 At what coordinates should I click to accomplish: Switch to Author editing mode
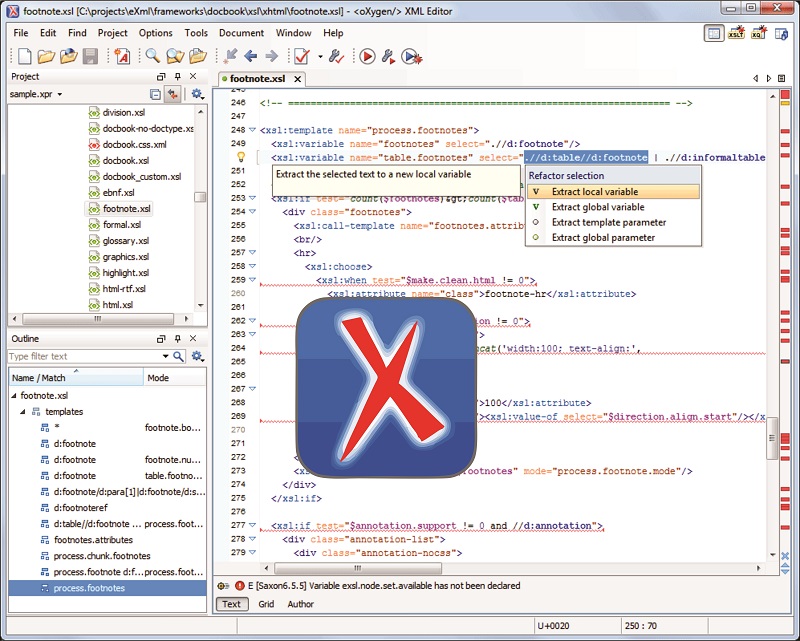(301, 604)
